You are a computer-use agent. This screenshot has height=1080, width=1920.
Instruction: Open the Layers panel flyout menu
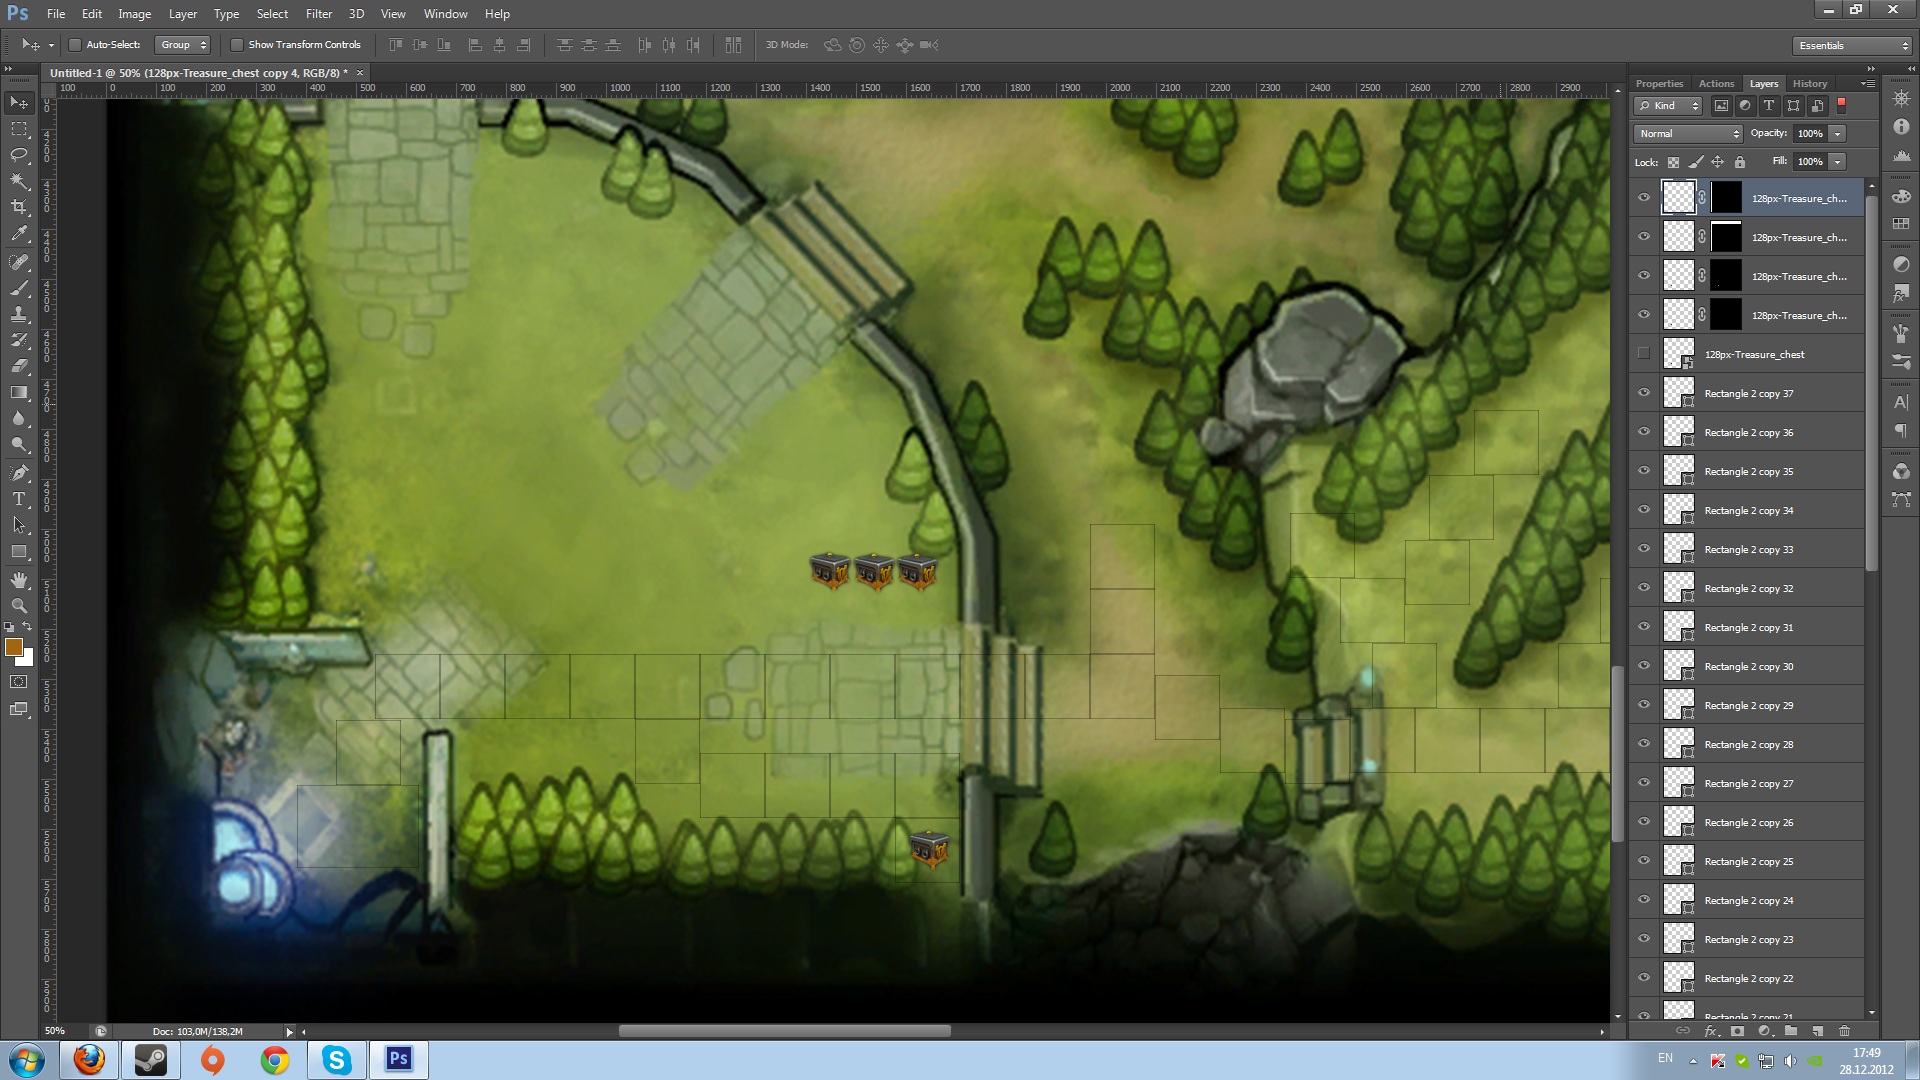[1867, 84]
